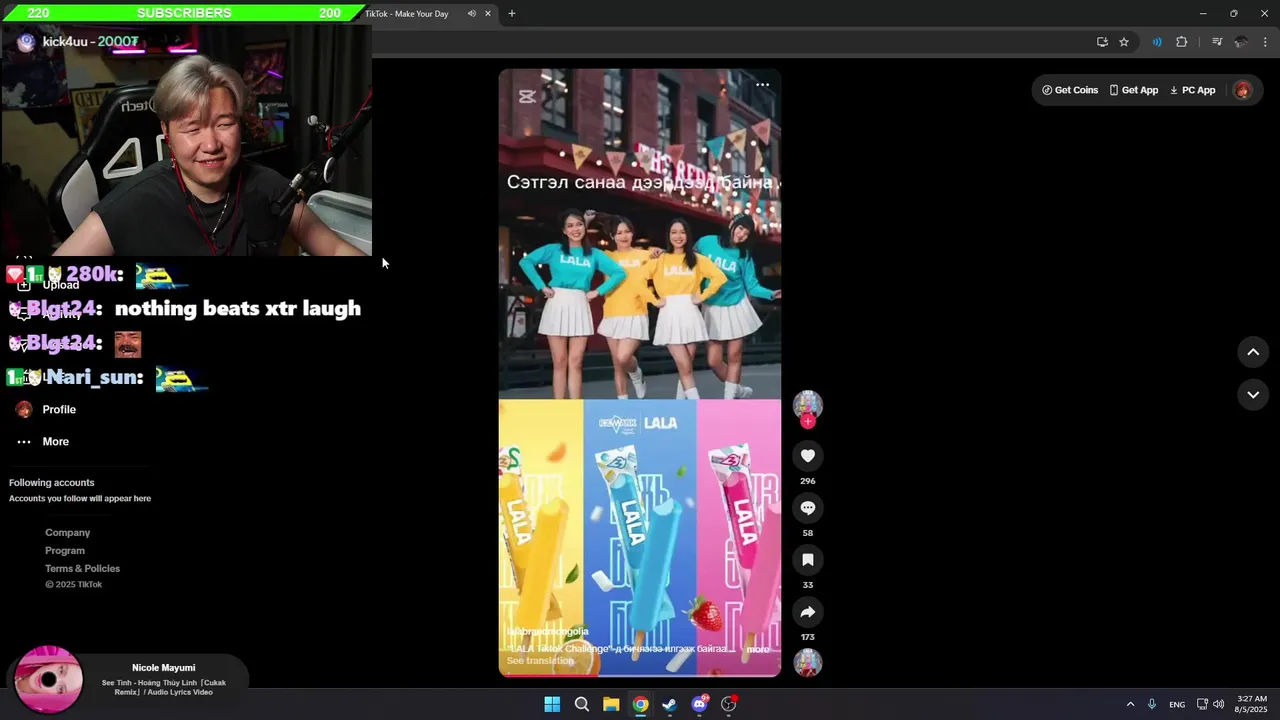This screenshot has width=1280, height=720.
Task: Open the Windows Start menu
Action: pyautogui.click(x=552, y=704)
